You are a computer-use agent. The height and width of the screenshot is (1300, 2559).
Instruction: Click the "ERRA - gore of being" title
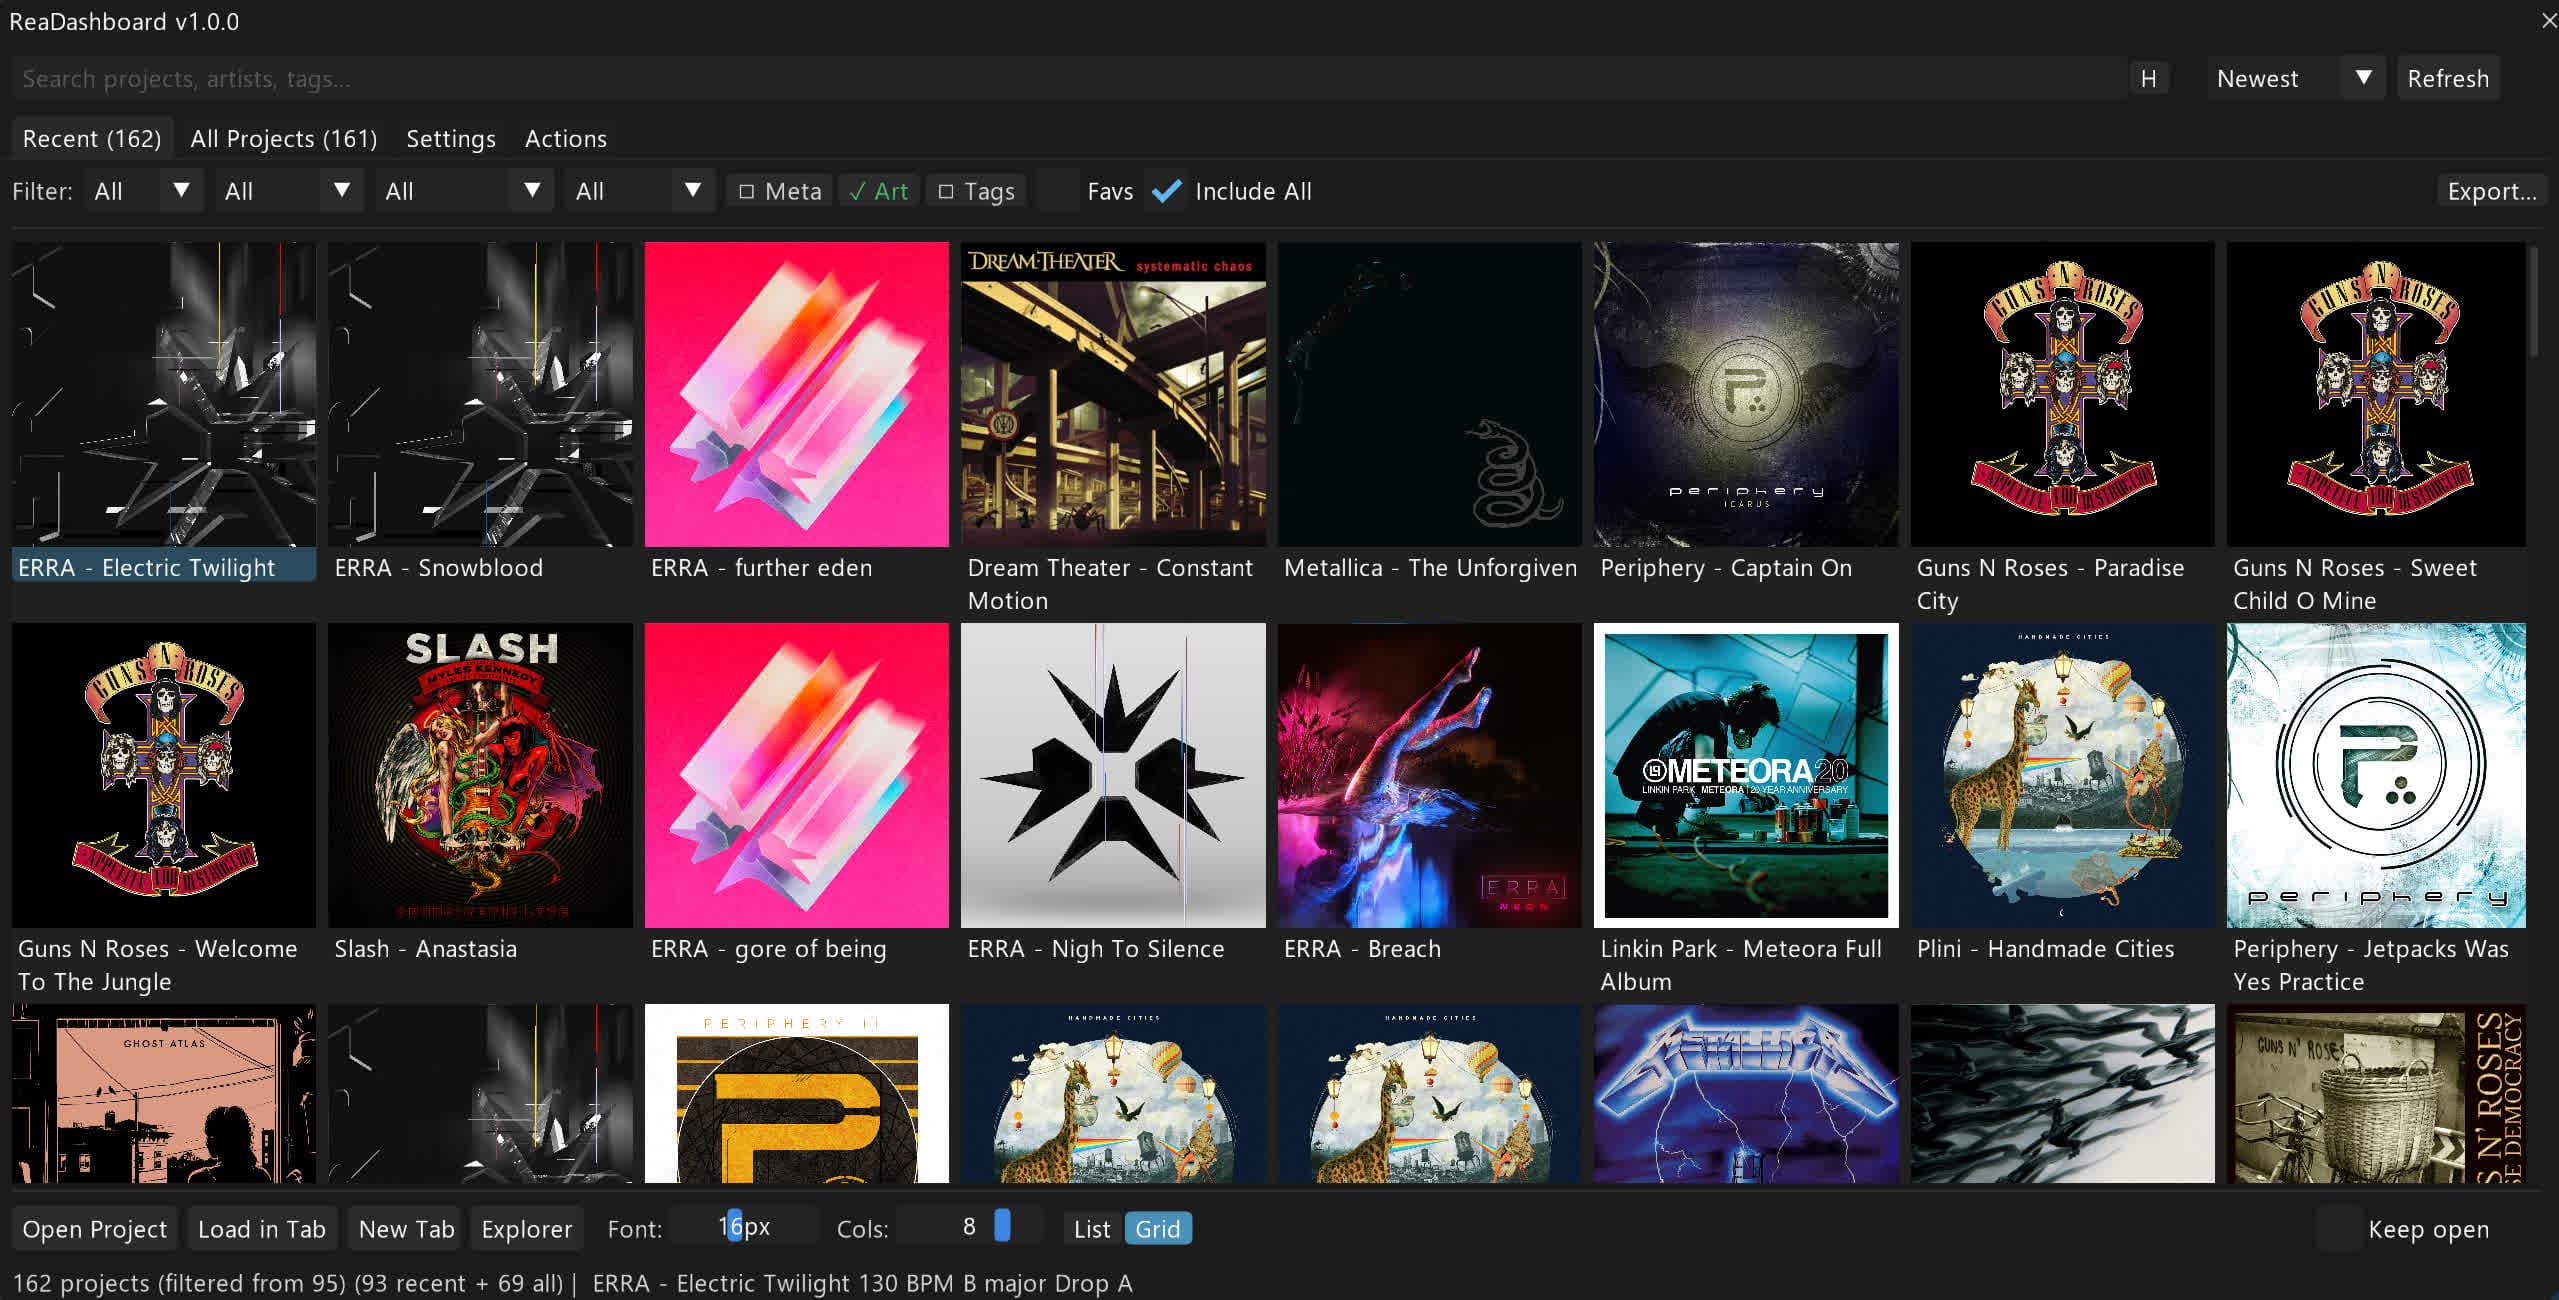[768, 949]
